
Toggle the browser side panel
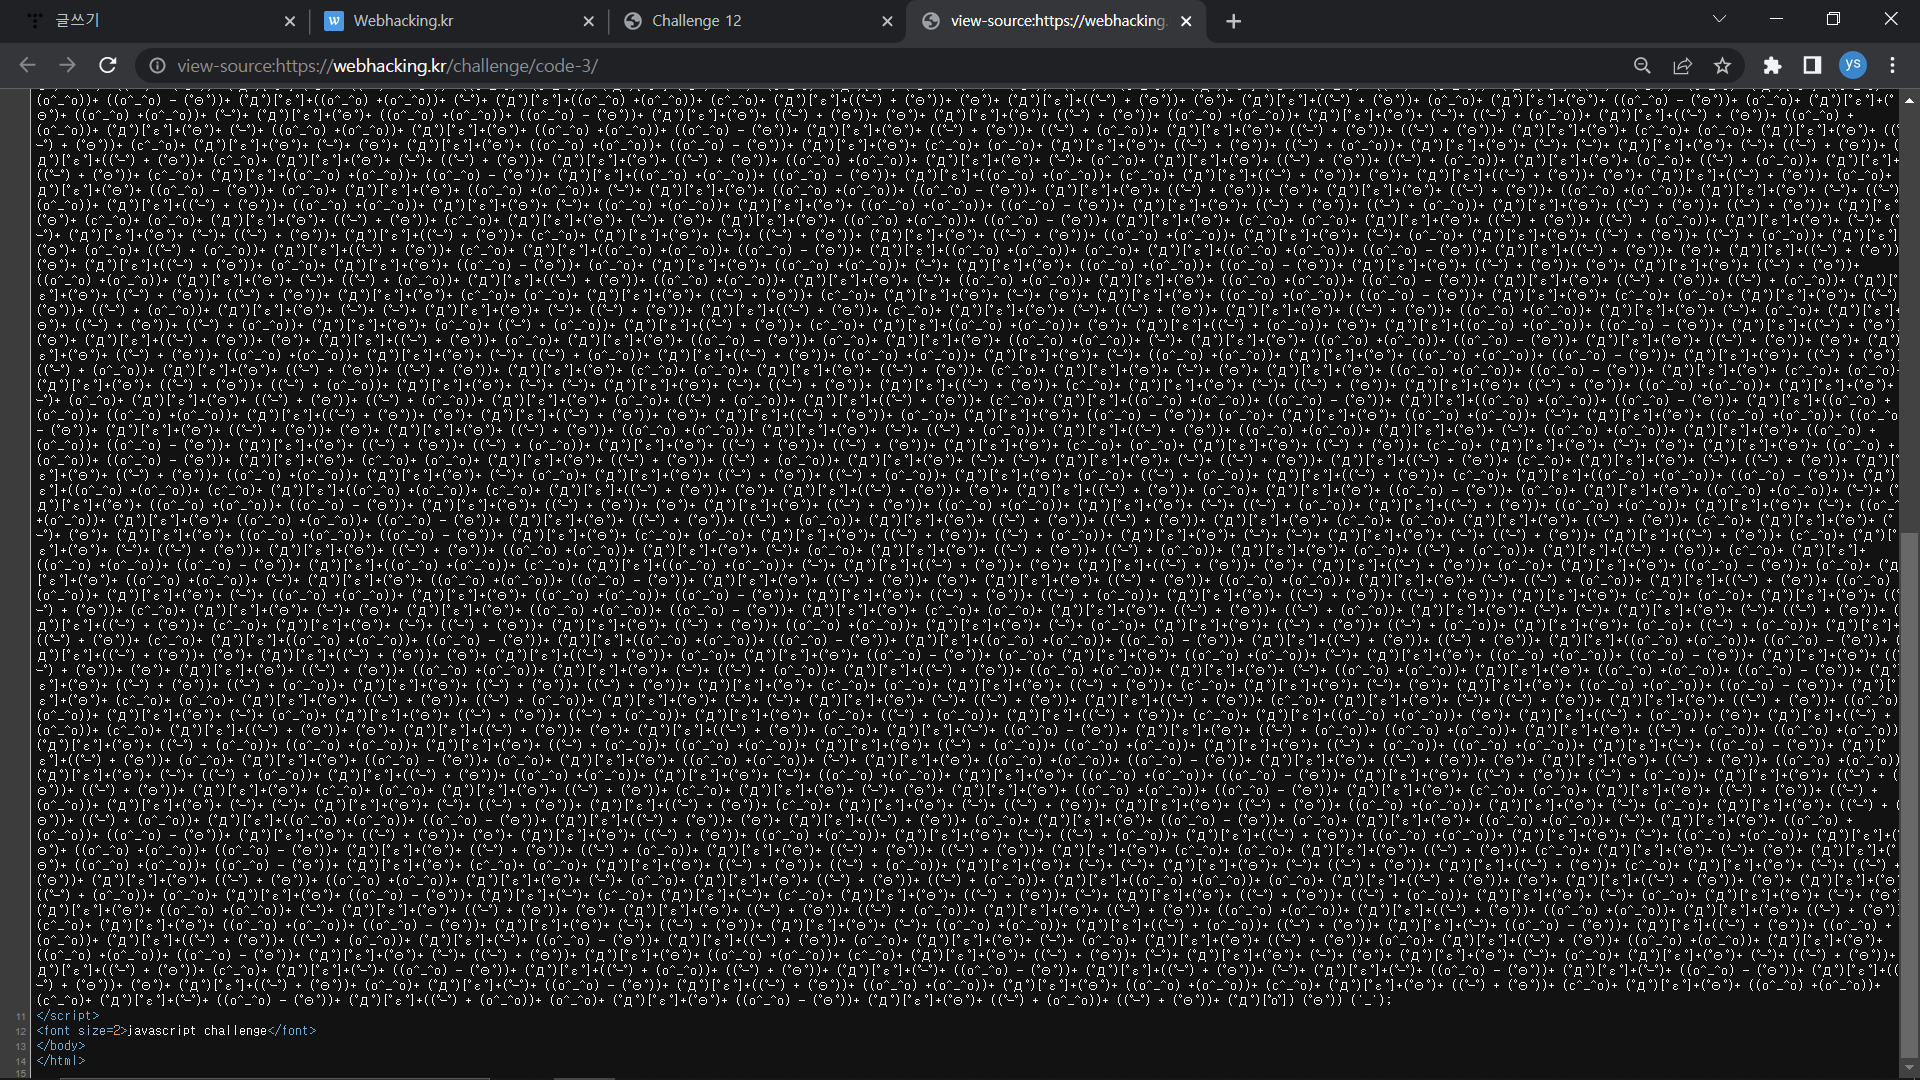1812,65
